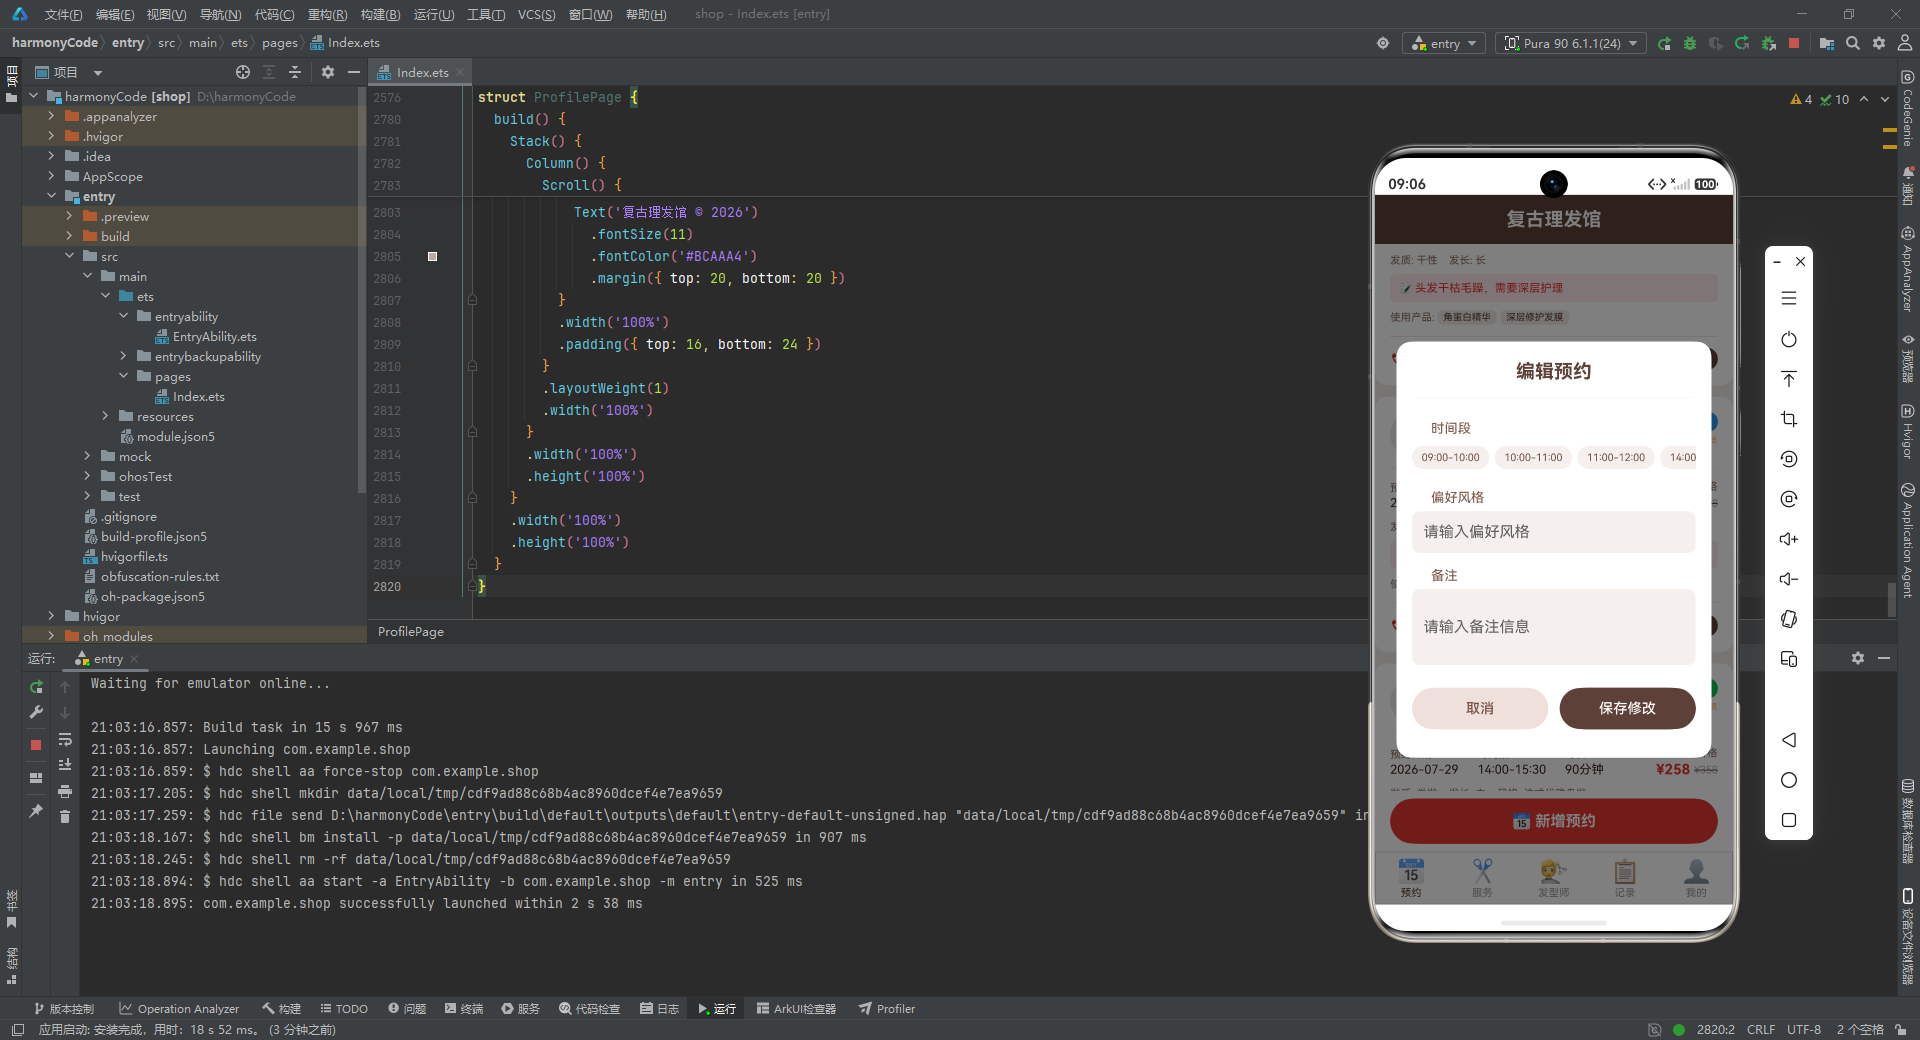Open the account profile icon in toolbar
The width and height of the screenshot is (1920, 1040).
point(1905,43)
